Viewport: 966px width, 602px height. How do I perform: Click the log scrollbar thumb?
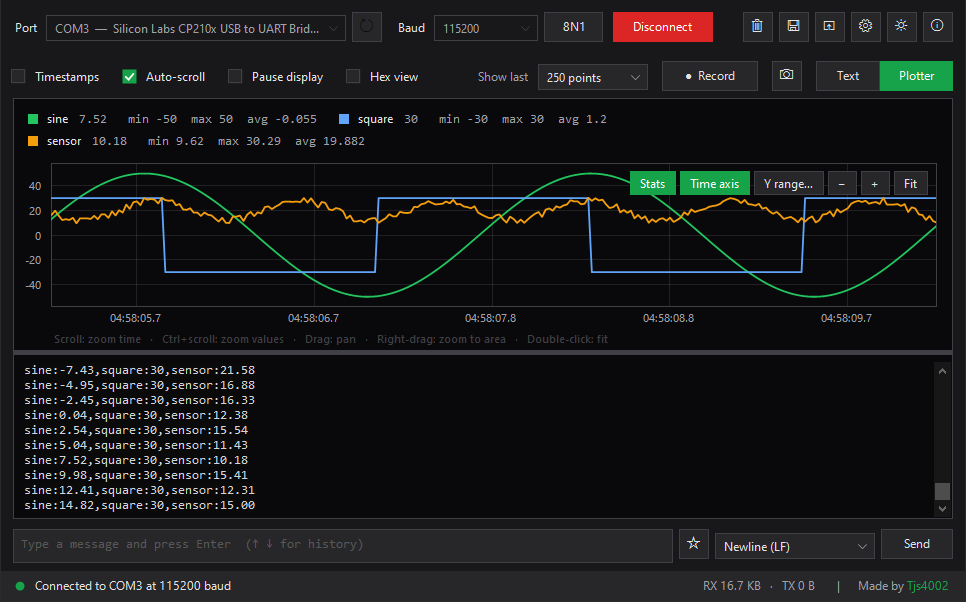click(x=942, y=491)
